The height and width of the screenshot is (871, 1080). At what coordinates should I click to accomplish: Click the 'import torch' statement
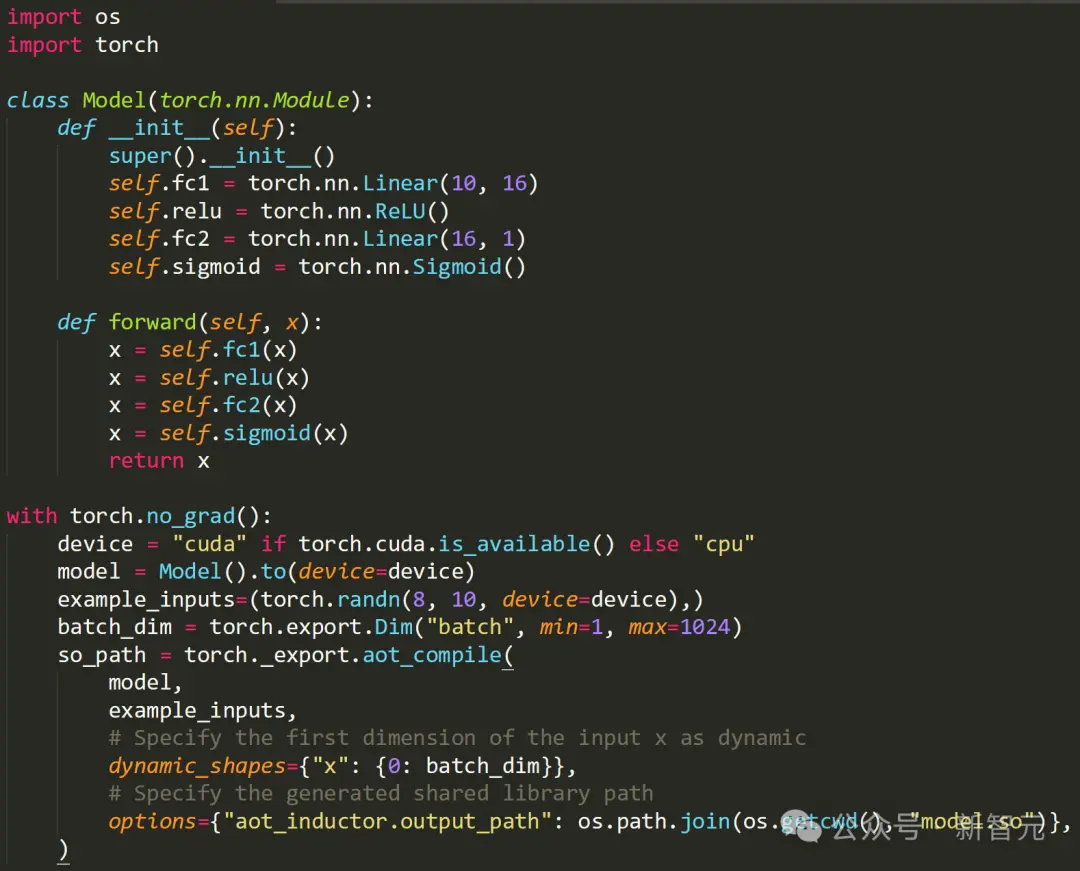82,45
